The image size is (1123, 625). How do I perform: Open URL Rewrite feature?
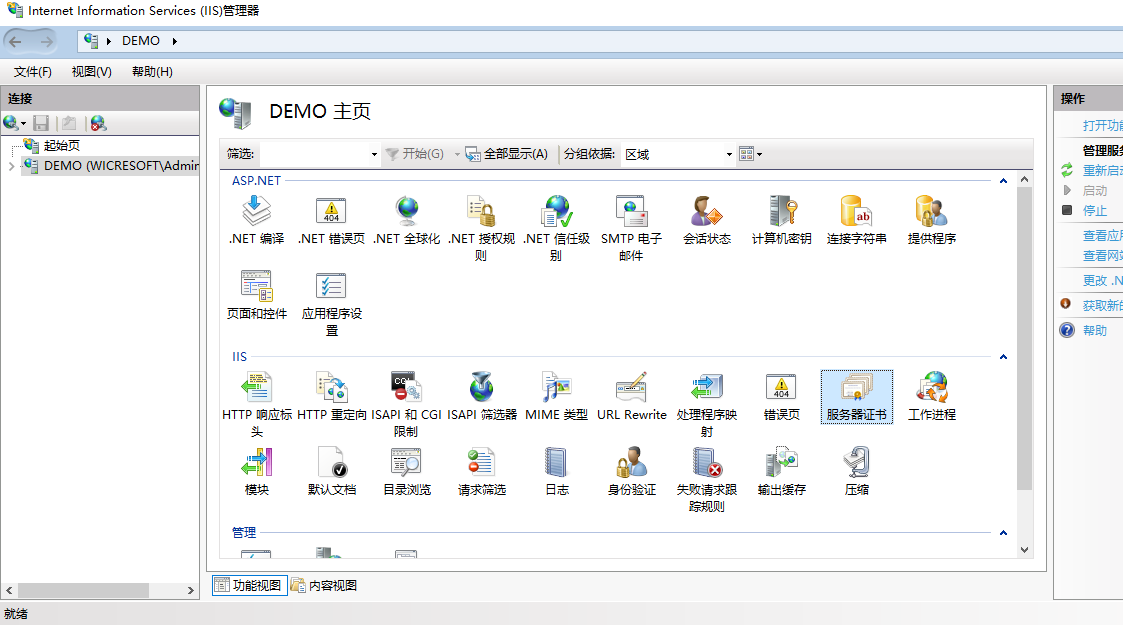point(632,397)
